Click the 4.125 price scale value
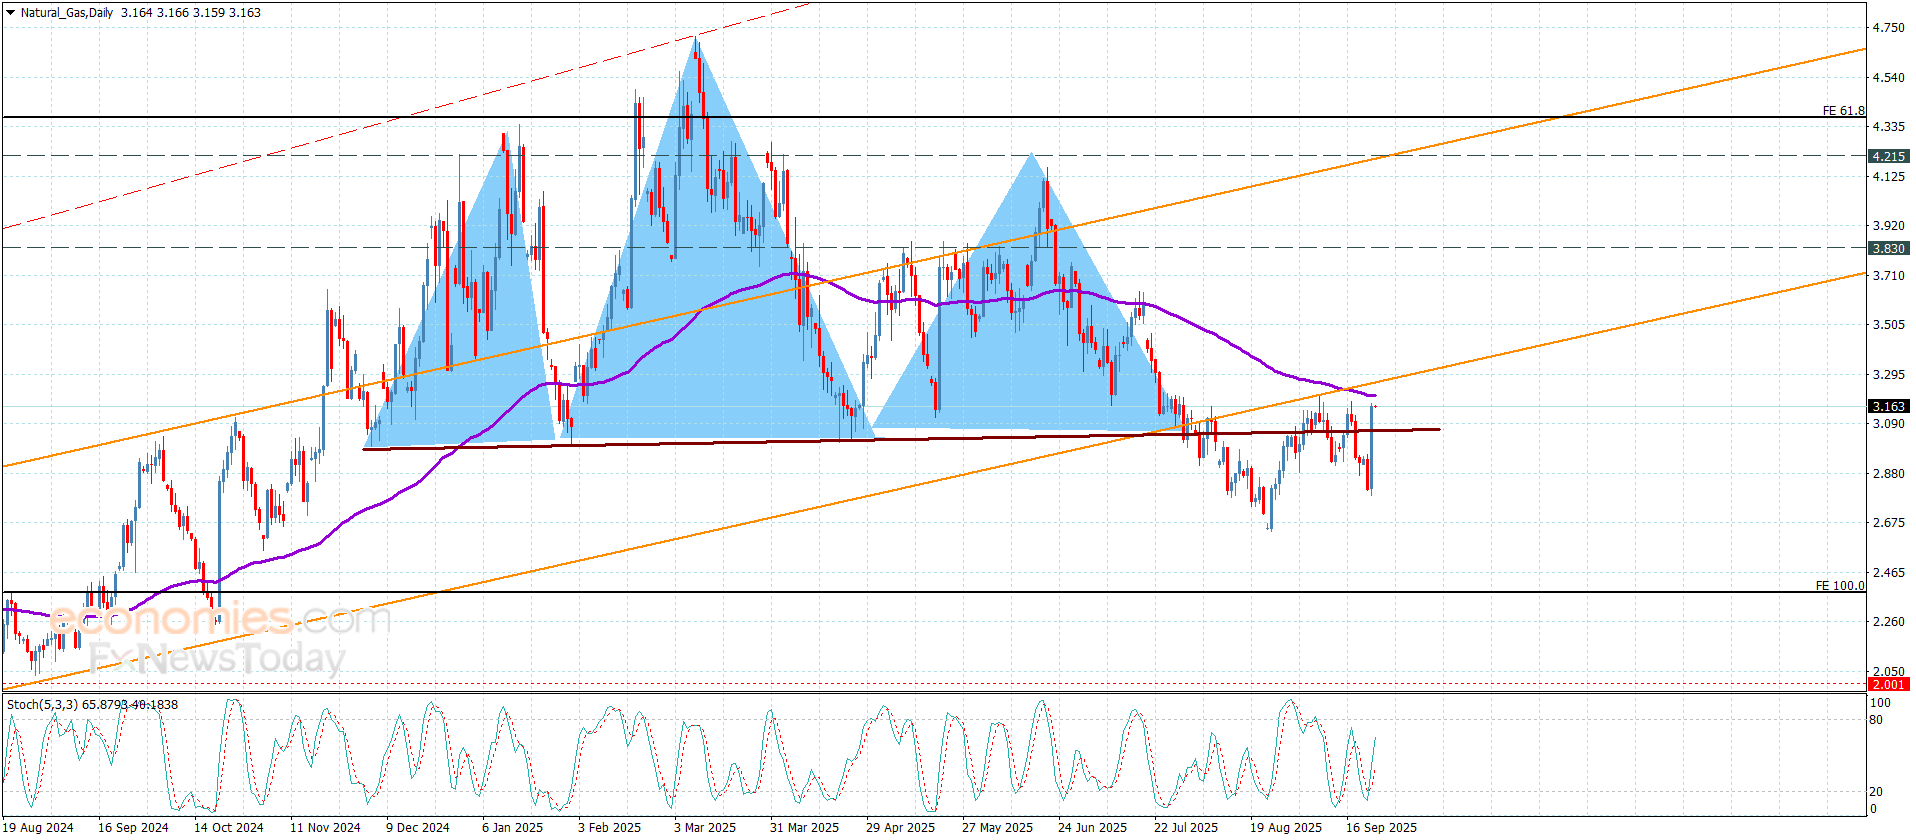Viewport: 1916px width, 840px height. [x=1888, y=177]
